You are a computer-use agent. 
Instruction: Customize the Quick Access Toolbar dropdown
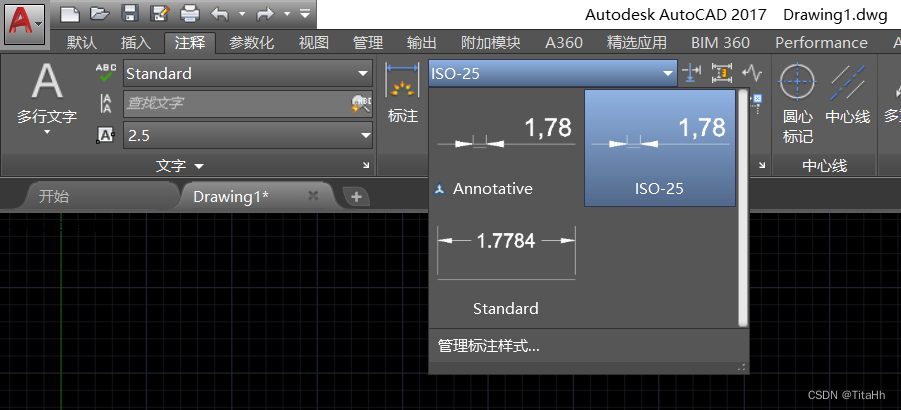(x=305, y=13)
